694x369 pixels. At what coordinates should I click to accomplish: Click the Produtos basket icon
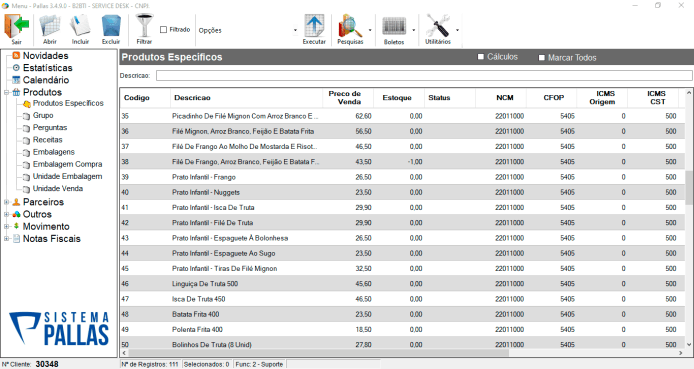pos(16,92)
